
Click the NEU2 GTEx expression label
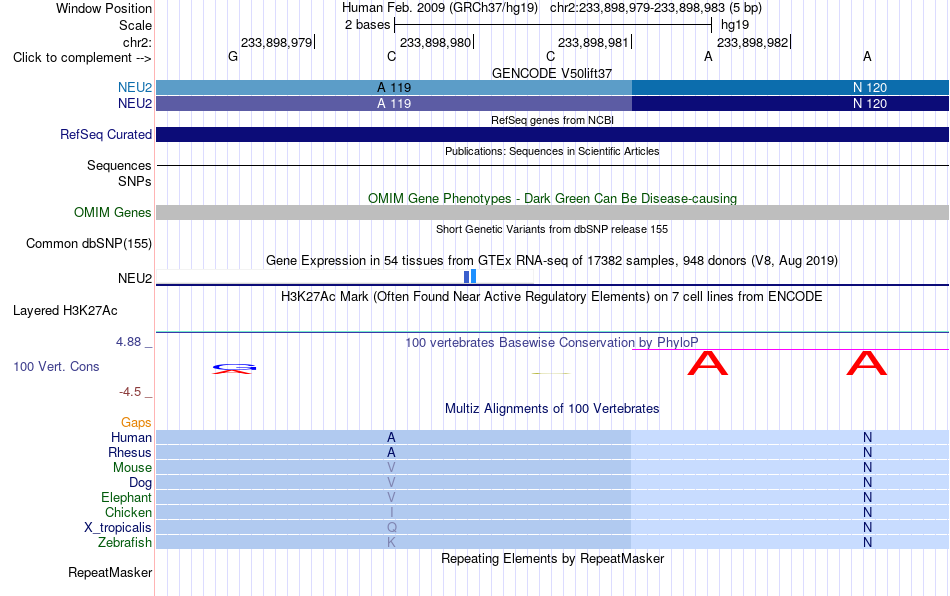tap(135, 279)
